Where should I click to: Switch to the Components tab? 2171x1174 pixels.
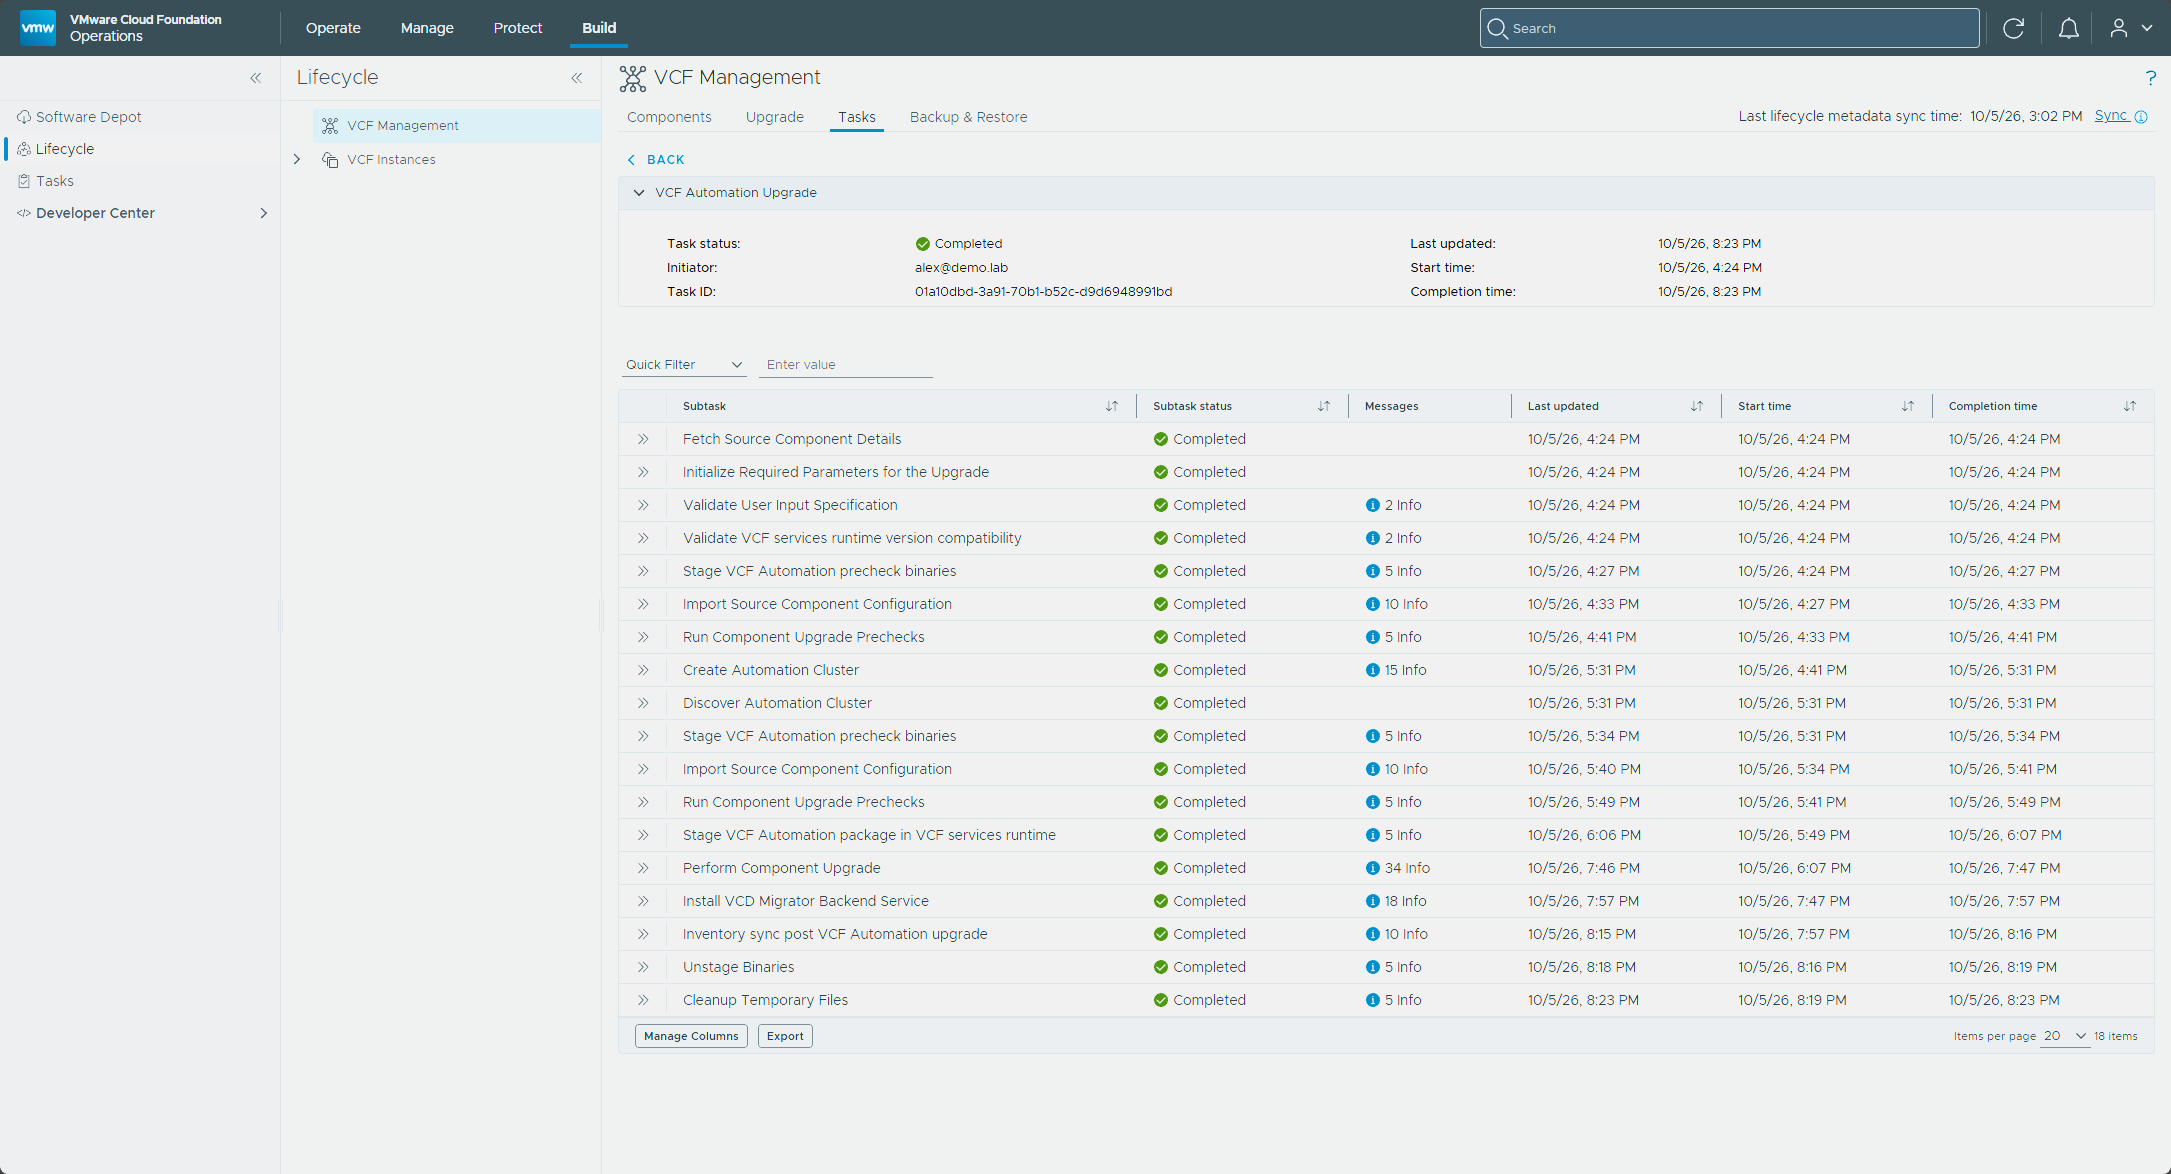click(669, 117)
